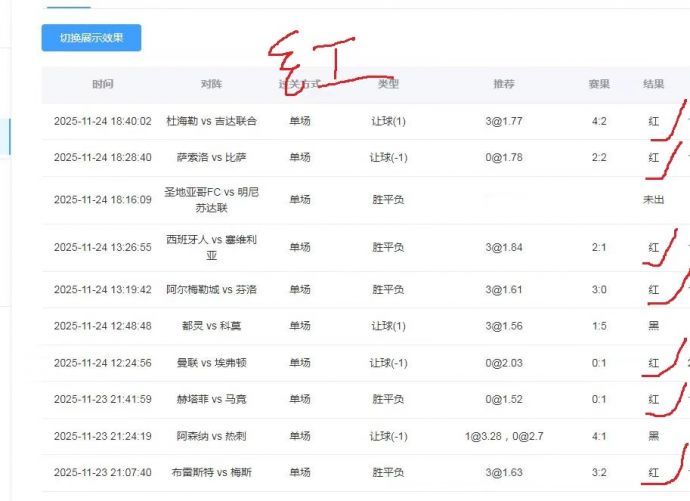
Task: Click the 0@2.03 recommendation cell
Action: coord(504,363)
